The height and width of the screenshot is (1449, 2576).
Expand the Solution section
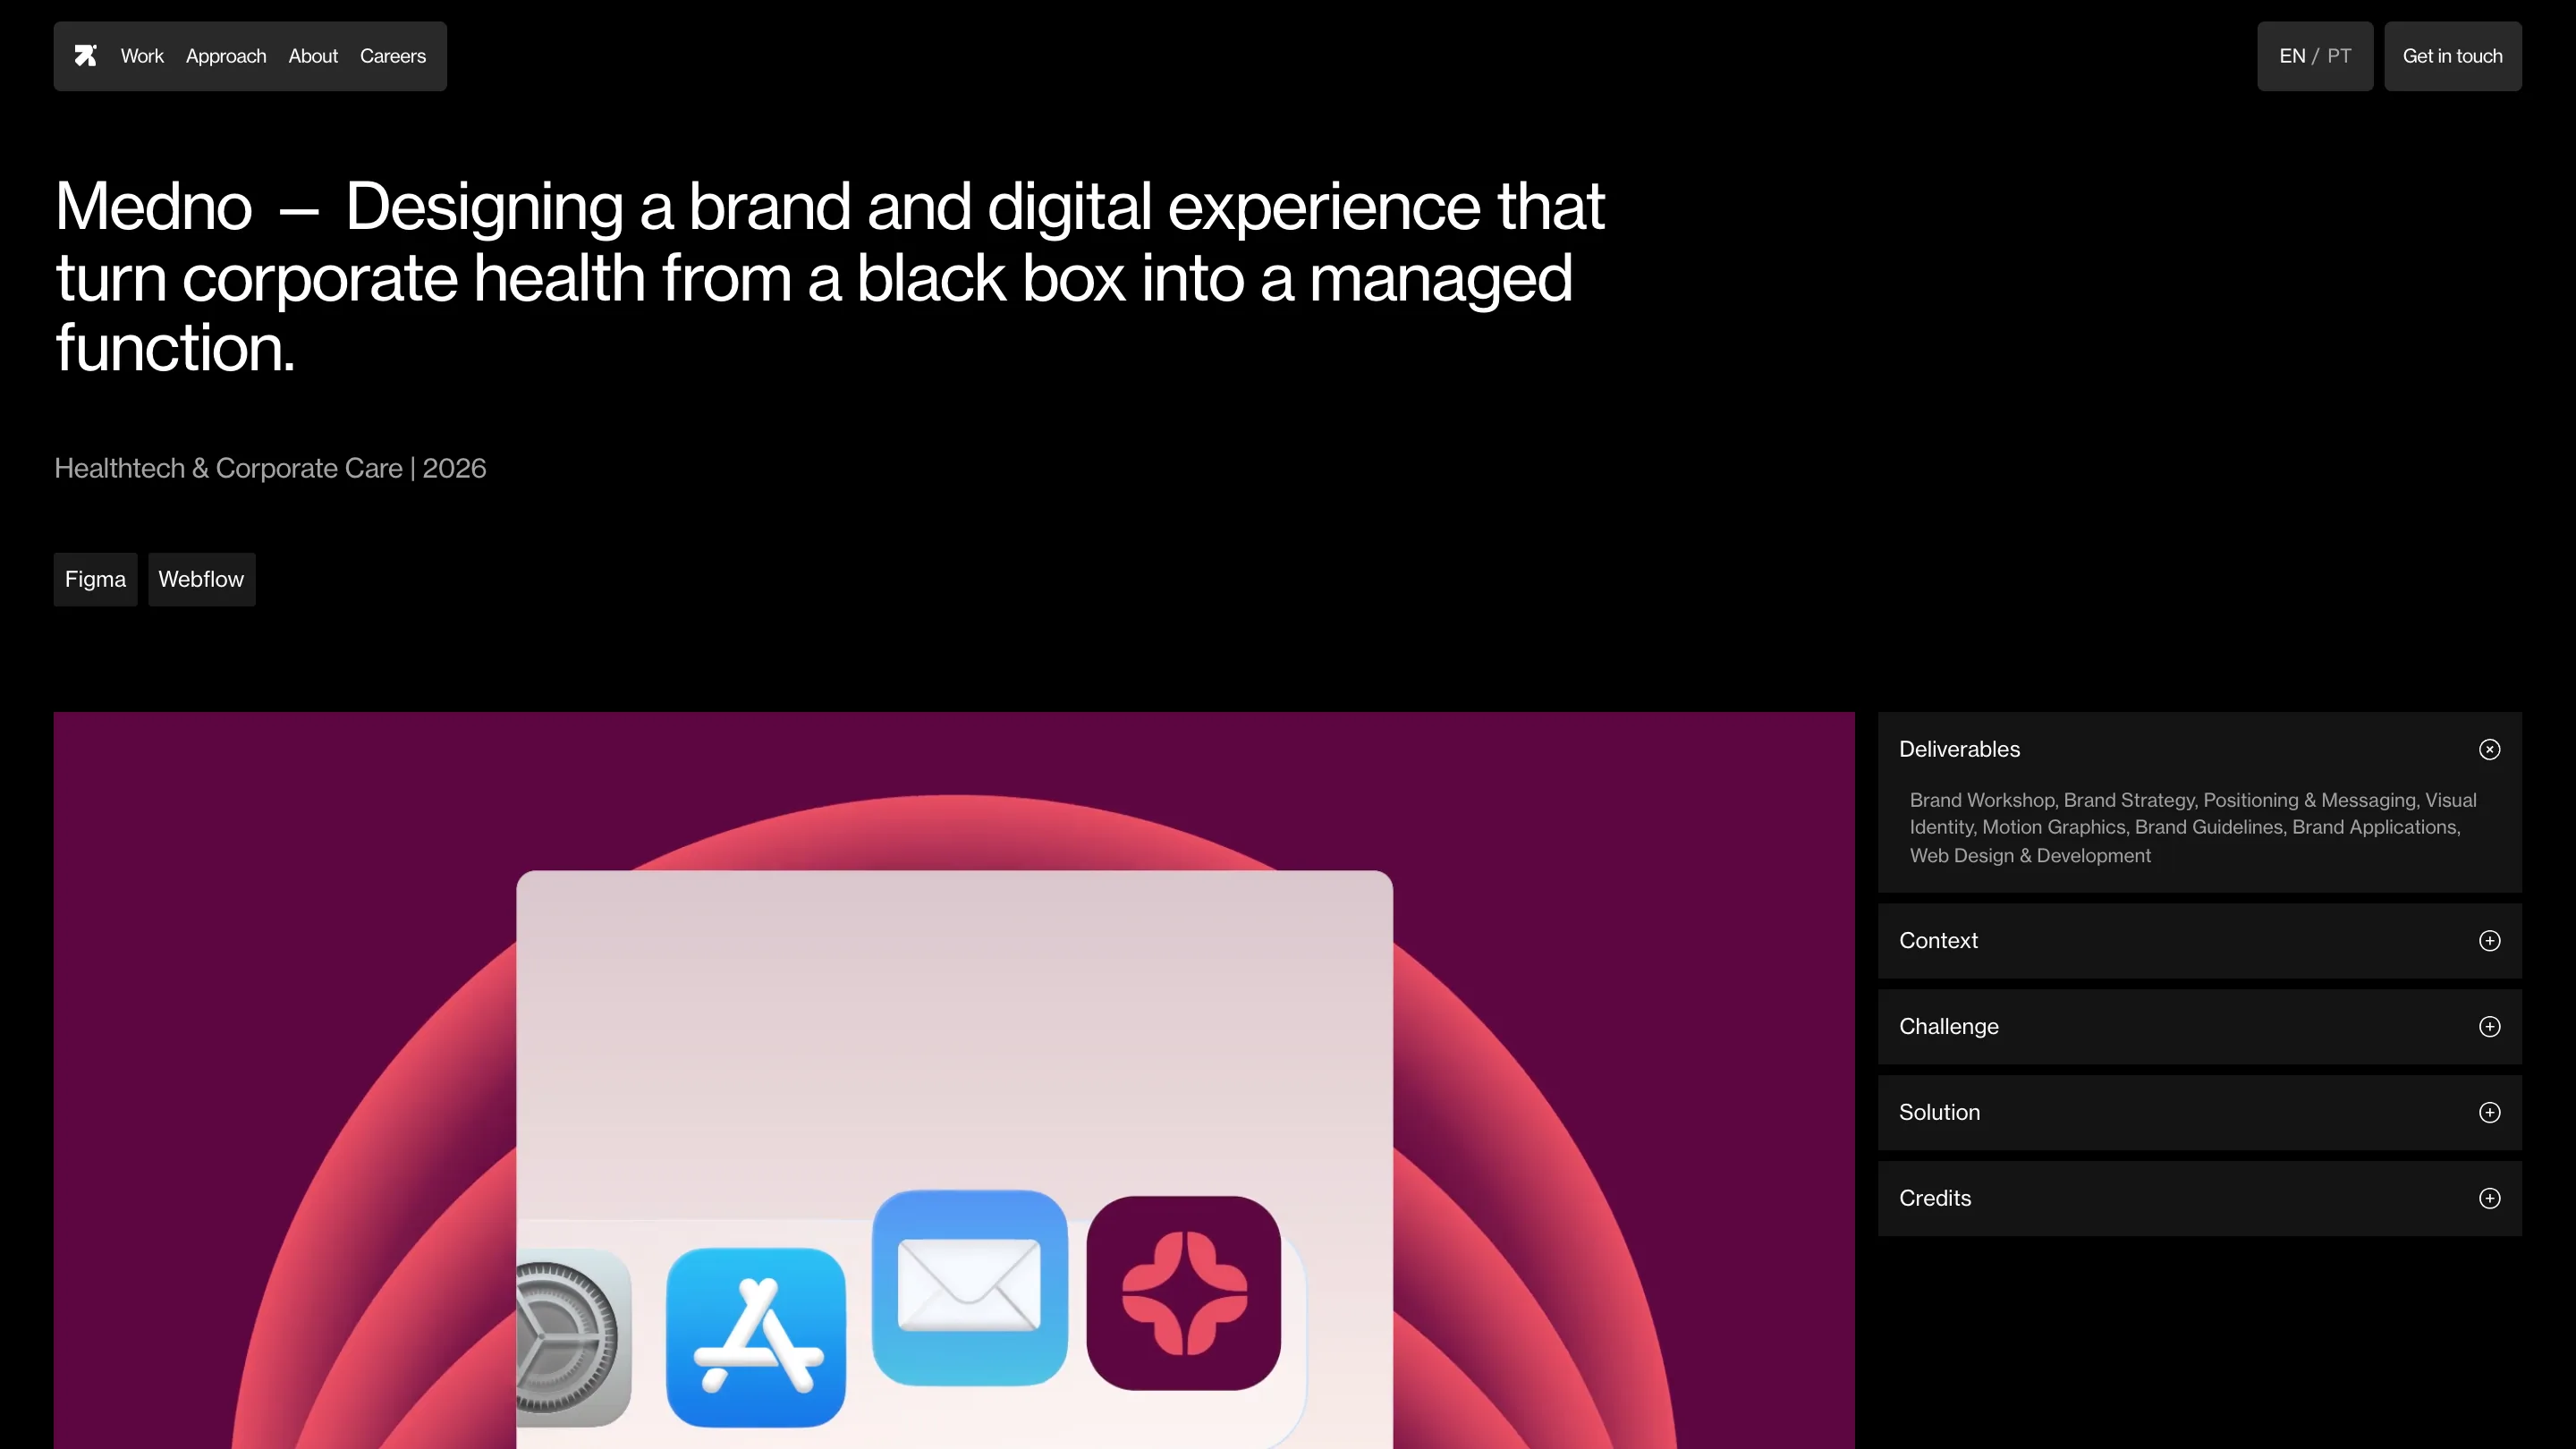(x=2199, y=1112)
